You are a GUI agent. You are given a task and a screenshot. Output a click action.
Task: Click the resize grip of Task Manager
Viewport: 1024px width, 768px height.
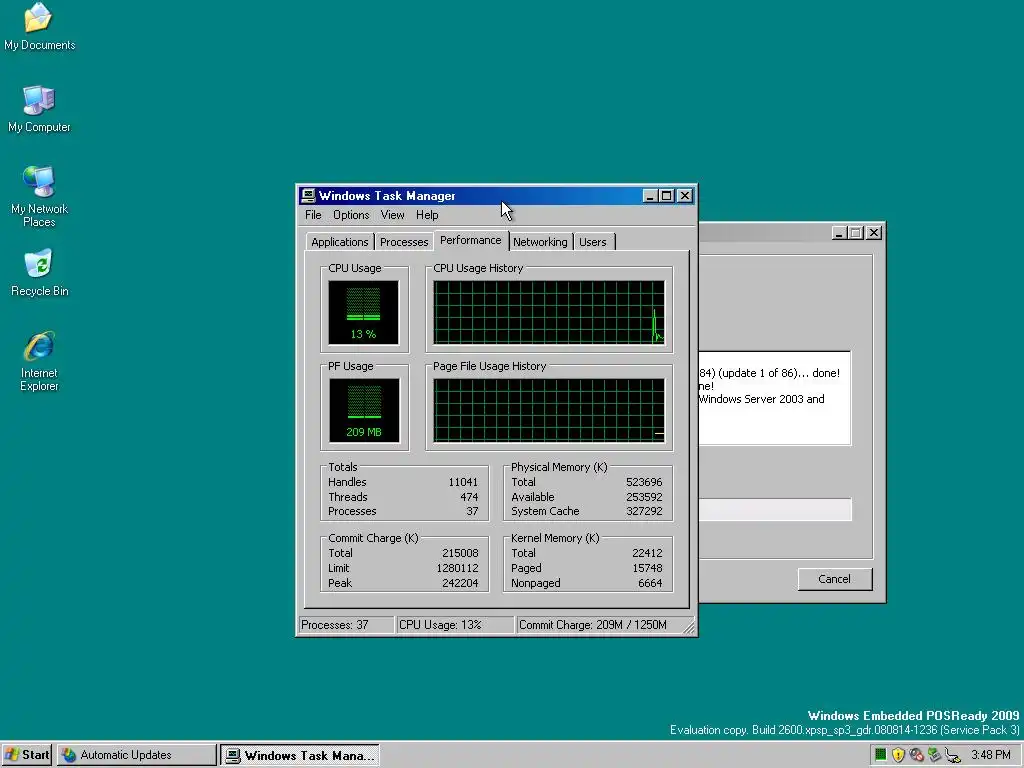pyautogui.click(x=690, y=628)
